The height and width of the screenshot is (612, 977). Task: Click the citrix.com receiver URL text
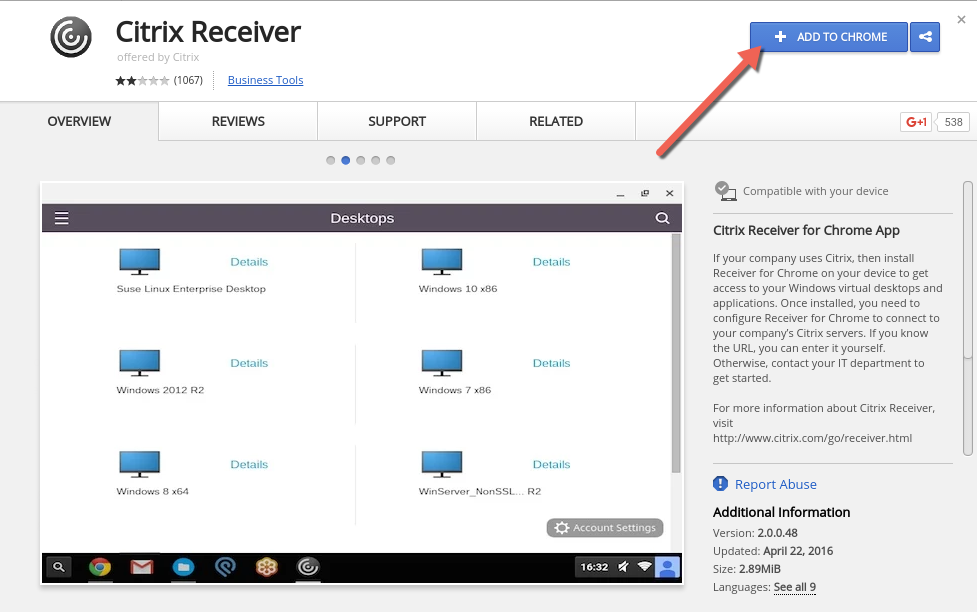tap(813, 438)
